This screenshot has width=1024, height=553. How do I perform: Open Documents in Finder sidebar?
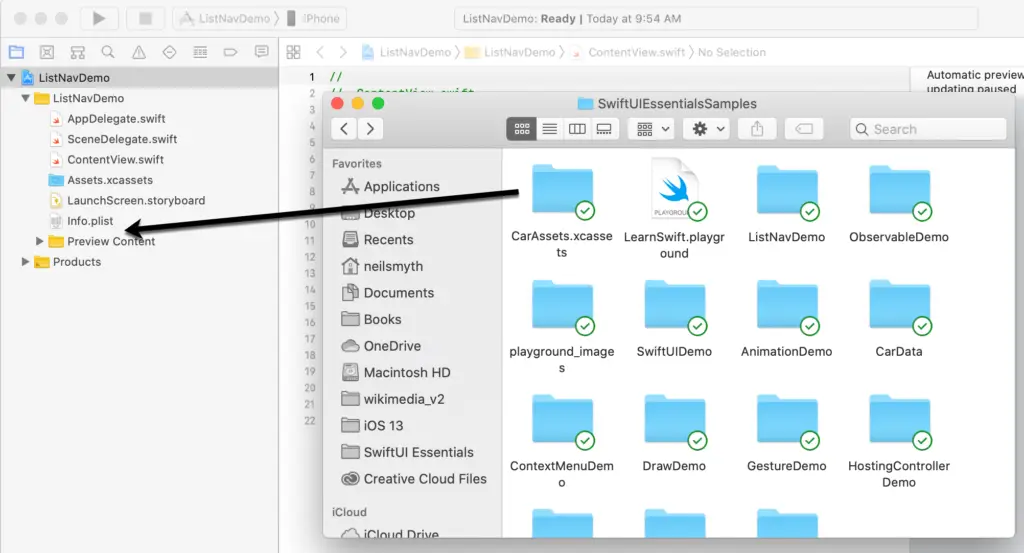pos(388,292)
